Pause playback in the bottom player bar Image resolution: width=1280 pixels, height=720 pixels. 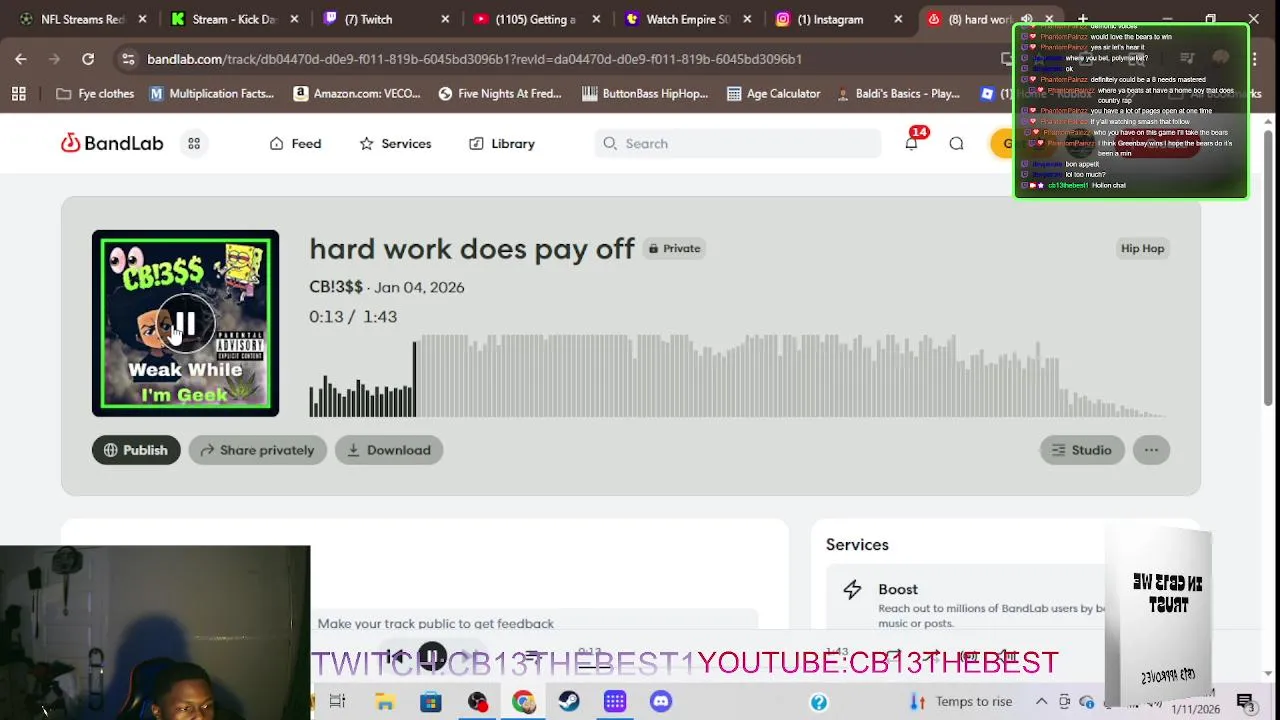[x=431, y=657]
